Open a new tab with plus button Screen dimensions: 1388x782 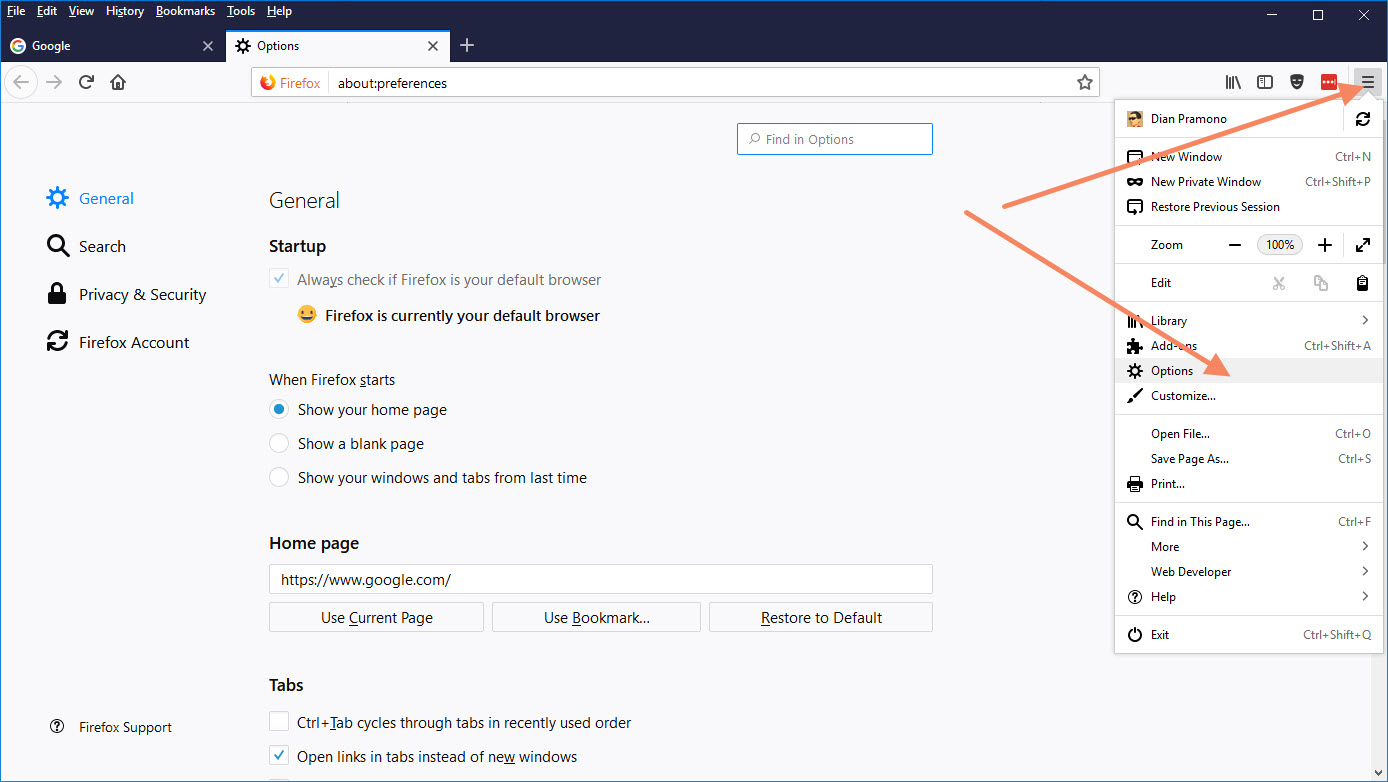coord(467,45)
